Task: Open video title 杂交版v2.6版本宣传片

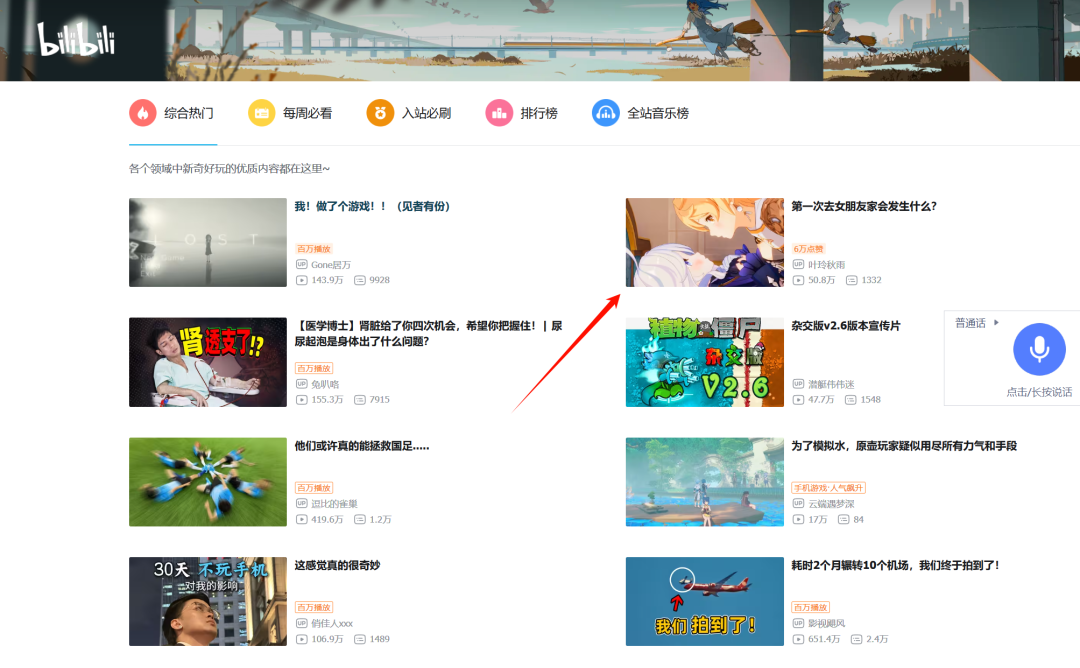Action: [846, 326]
